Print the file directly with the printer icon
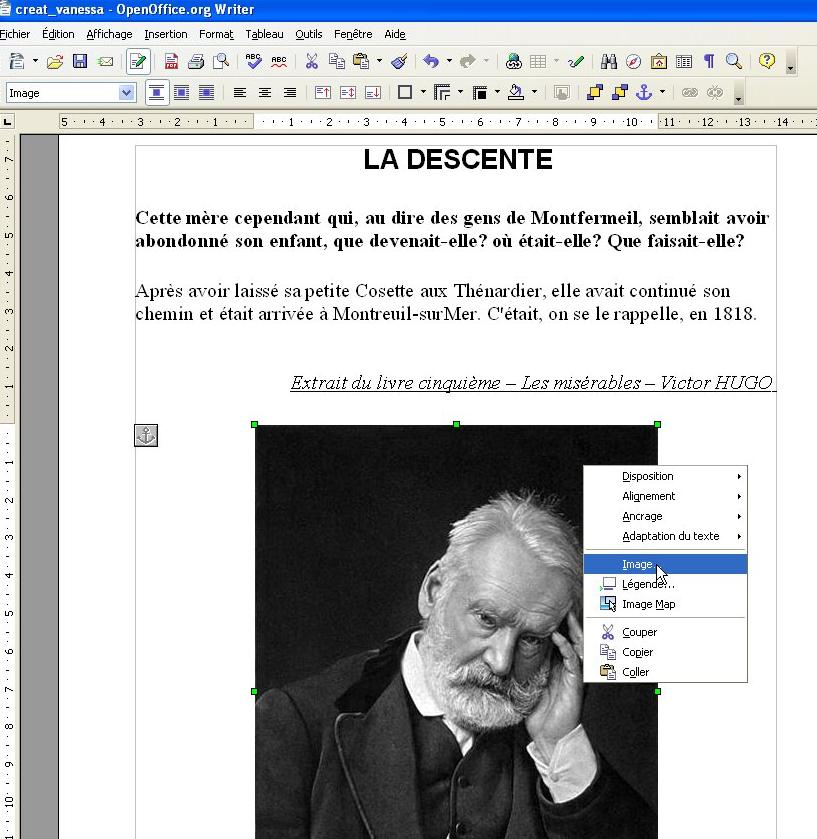 (x=196, y=62)
